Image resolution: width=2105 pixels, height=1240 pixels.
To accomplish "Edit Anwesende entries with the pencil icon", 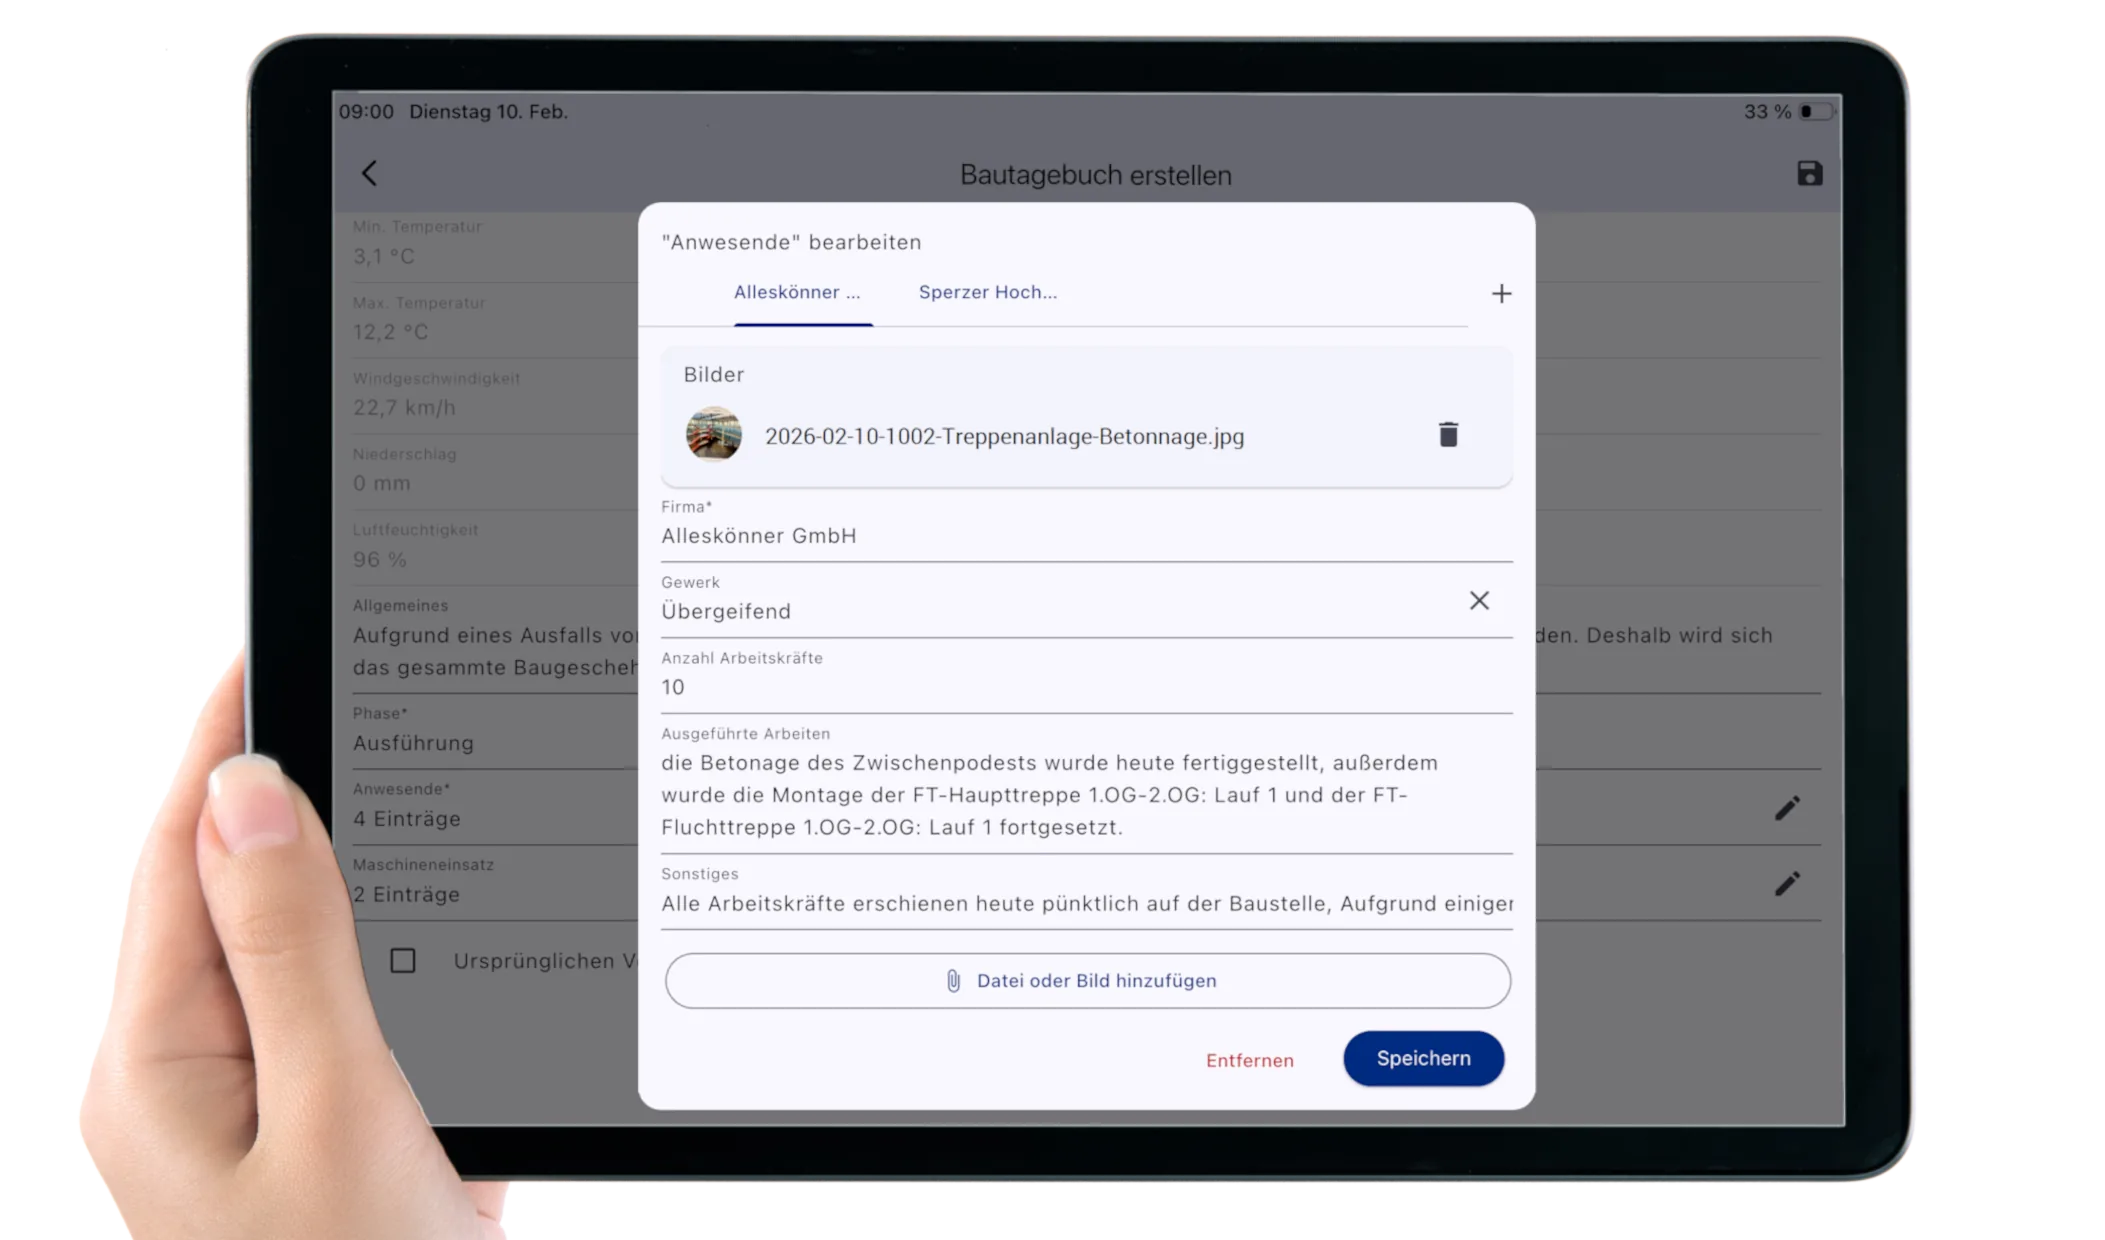I will click(1786, 808).
